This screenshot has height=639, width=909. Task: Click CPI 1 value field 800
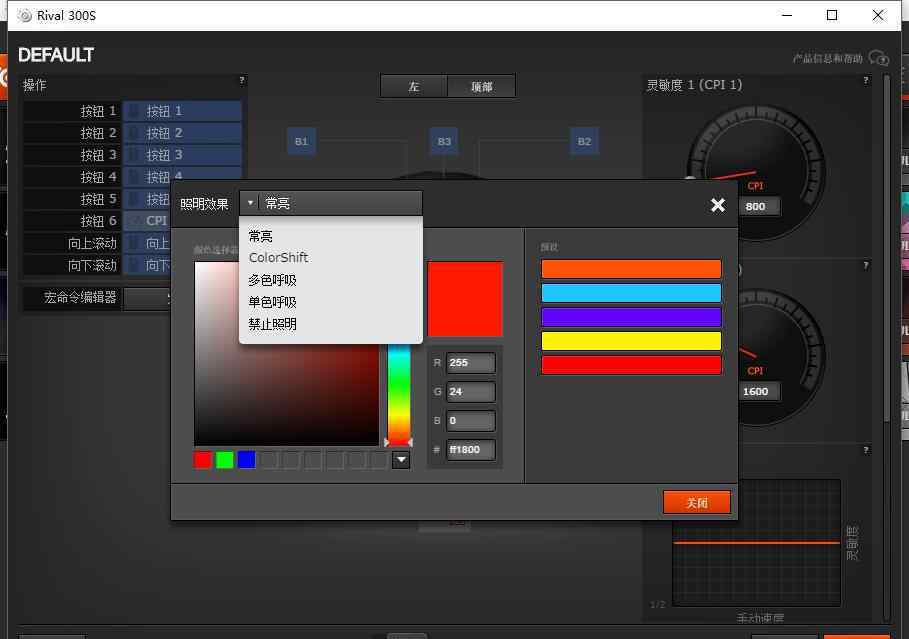pyautogui.click(x=758, y=206)
